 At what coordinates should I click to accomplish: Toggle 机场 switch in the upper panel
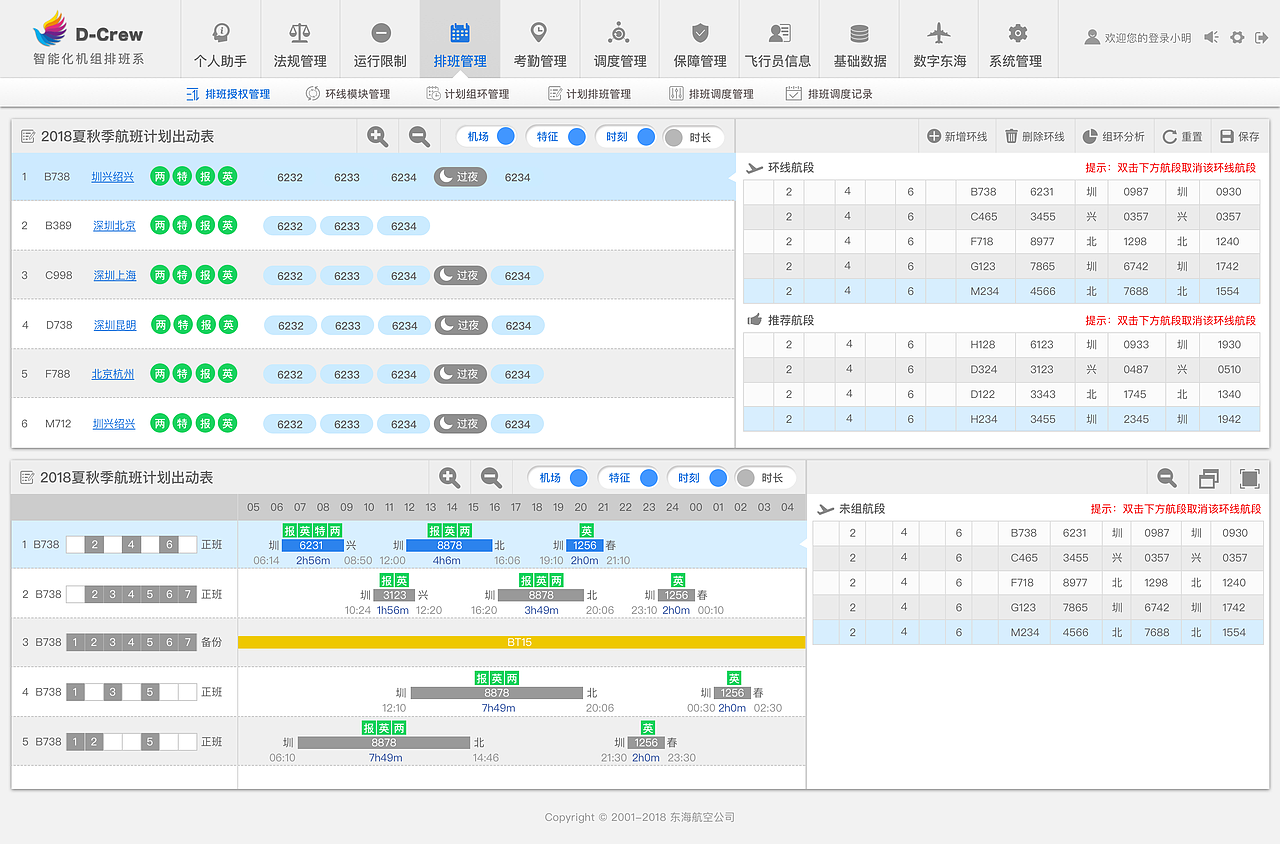[487, 137]
